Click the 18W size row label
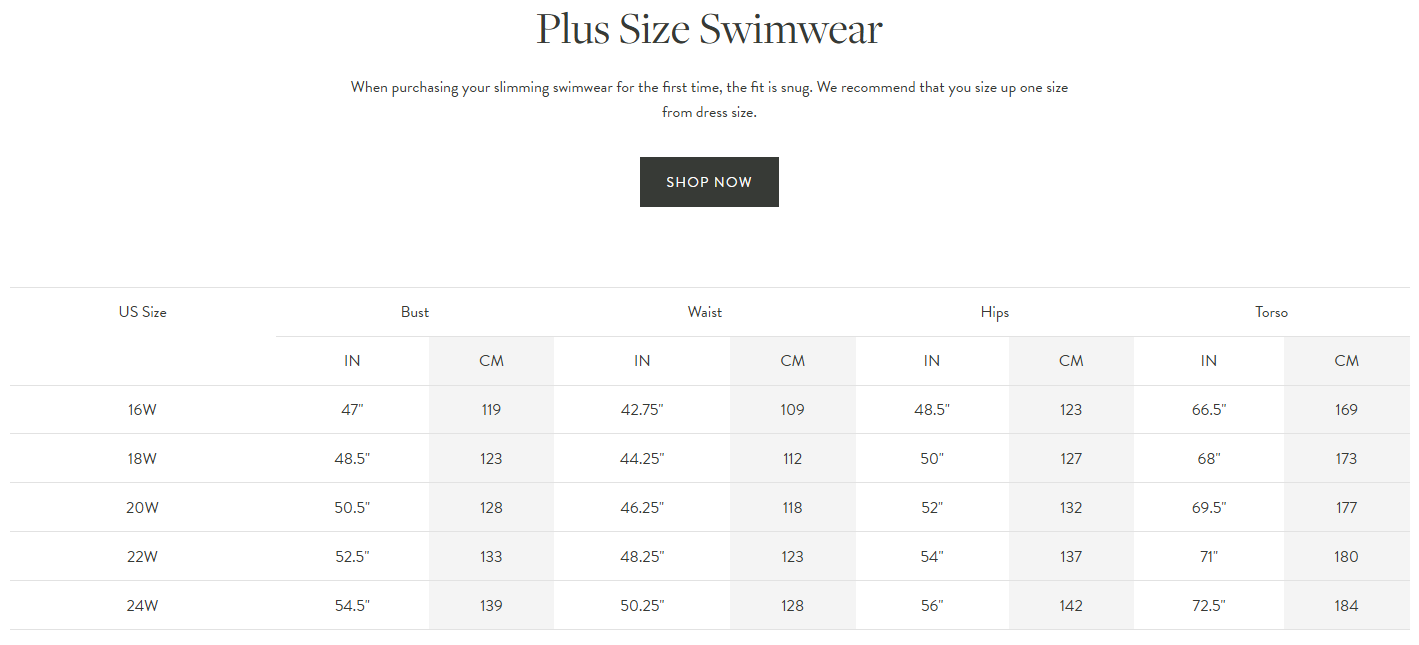The image size is (1419, 645). (x=142, y=458)
